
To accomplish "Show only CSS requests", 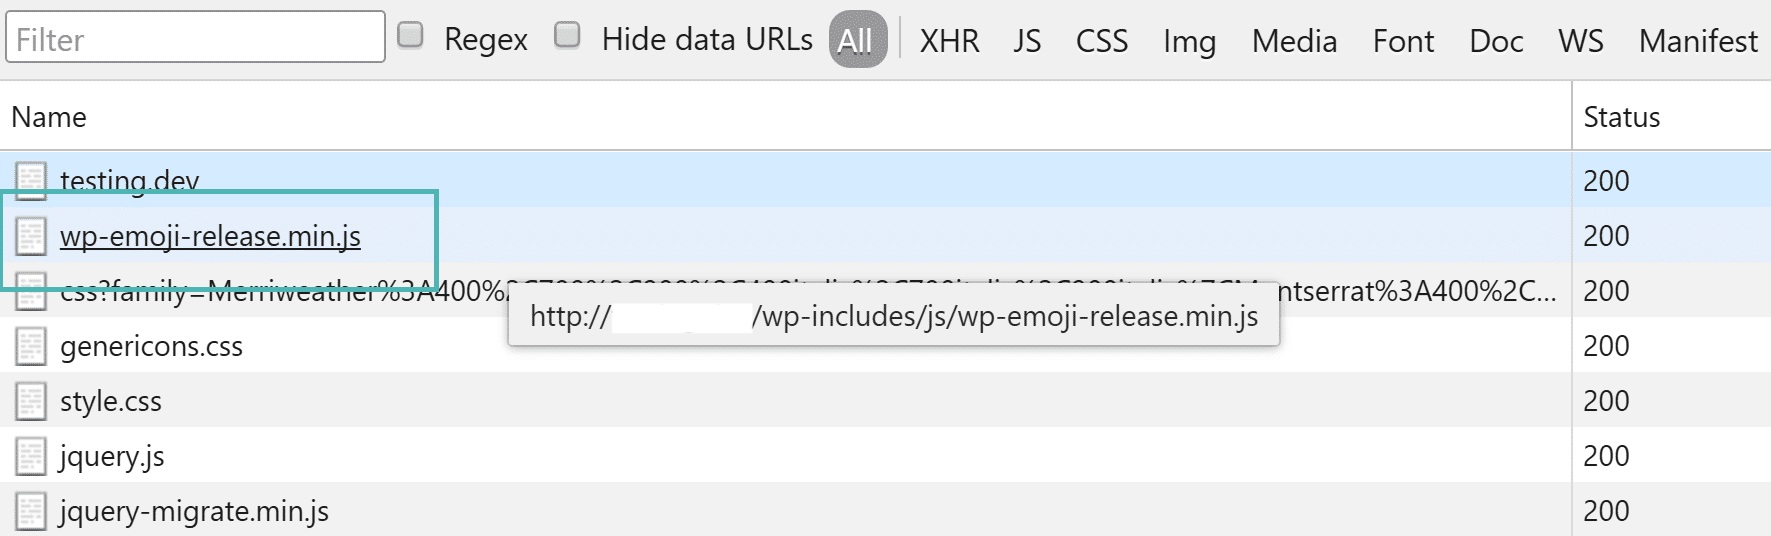I will tap(1101, 41).
